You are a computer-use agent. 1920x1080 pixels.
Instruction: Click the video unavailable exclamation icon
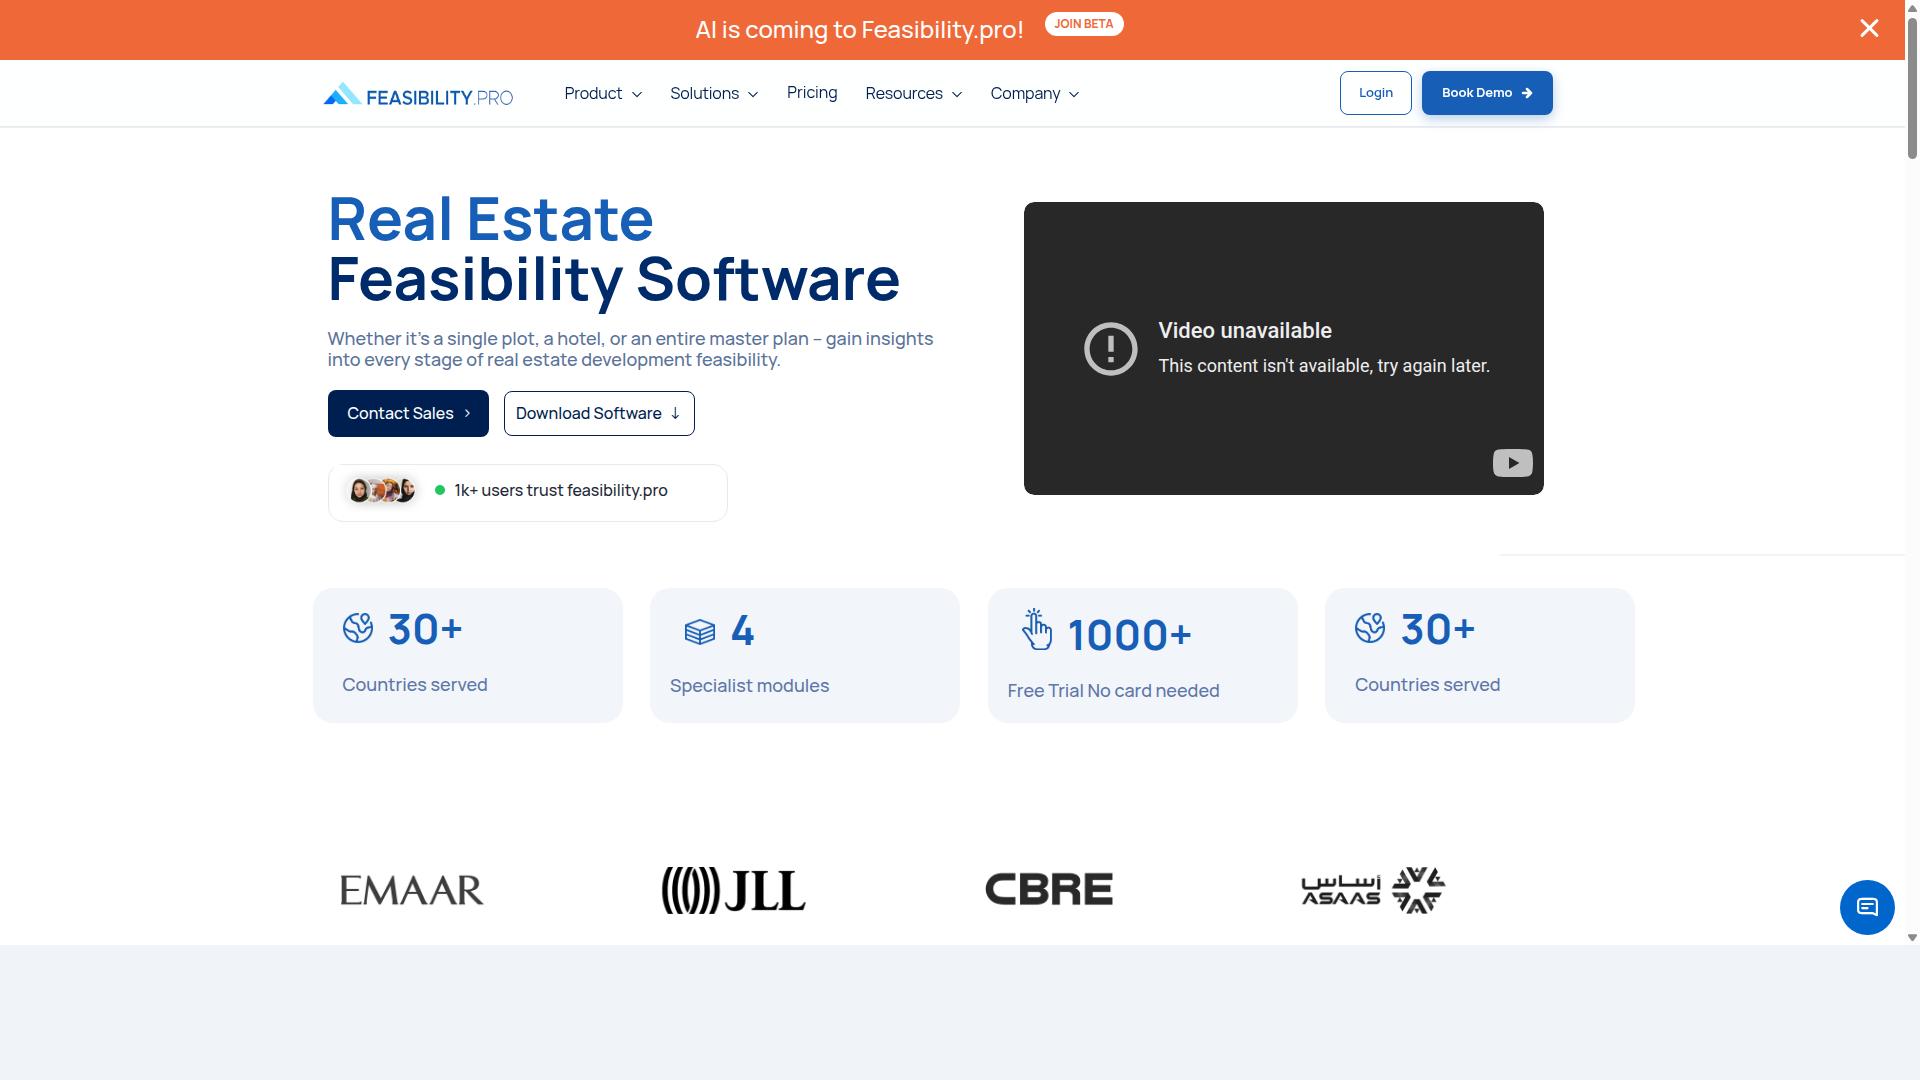point(1111,349)
